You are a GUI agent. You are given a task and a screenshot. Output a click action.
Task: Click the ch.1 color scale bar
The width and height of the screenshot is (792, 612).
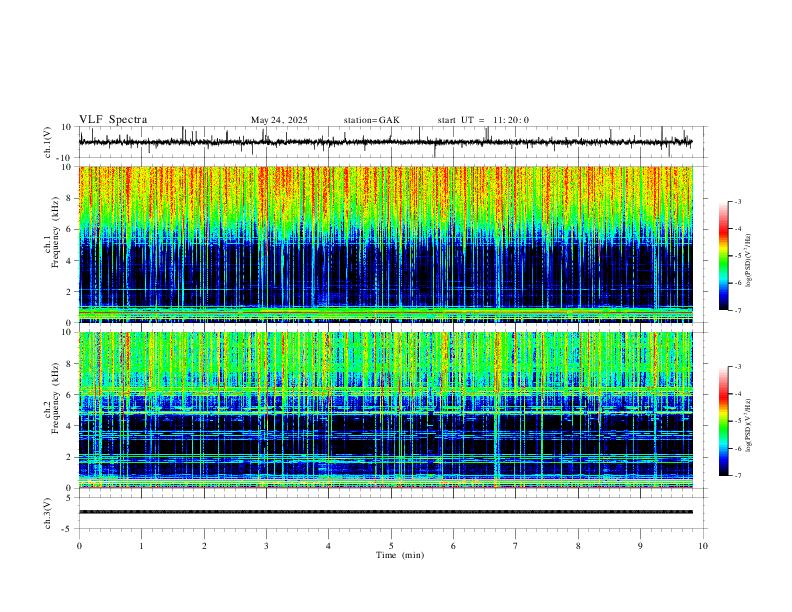pos(723,256)
